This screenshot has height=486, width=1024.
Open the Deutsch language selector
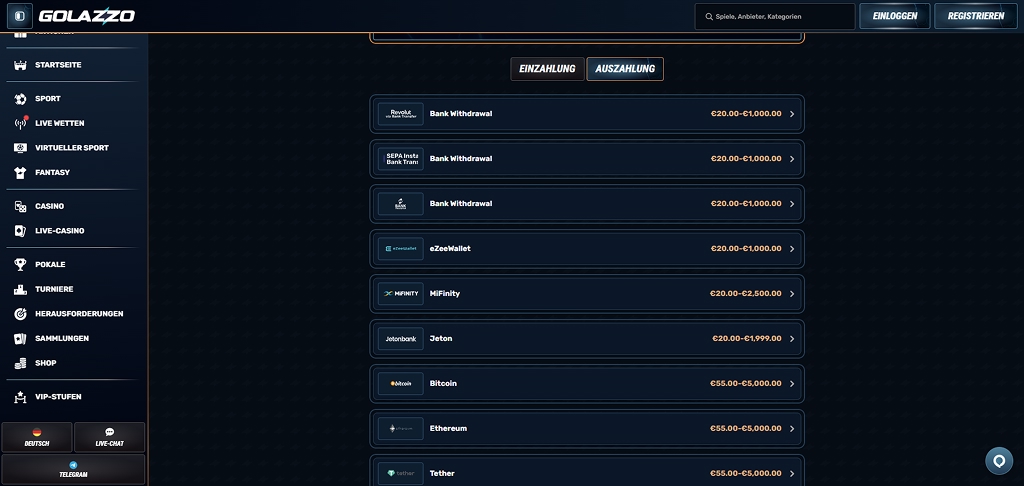pos(37,437)
